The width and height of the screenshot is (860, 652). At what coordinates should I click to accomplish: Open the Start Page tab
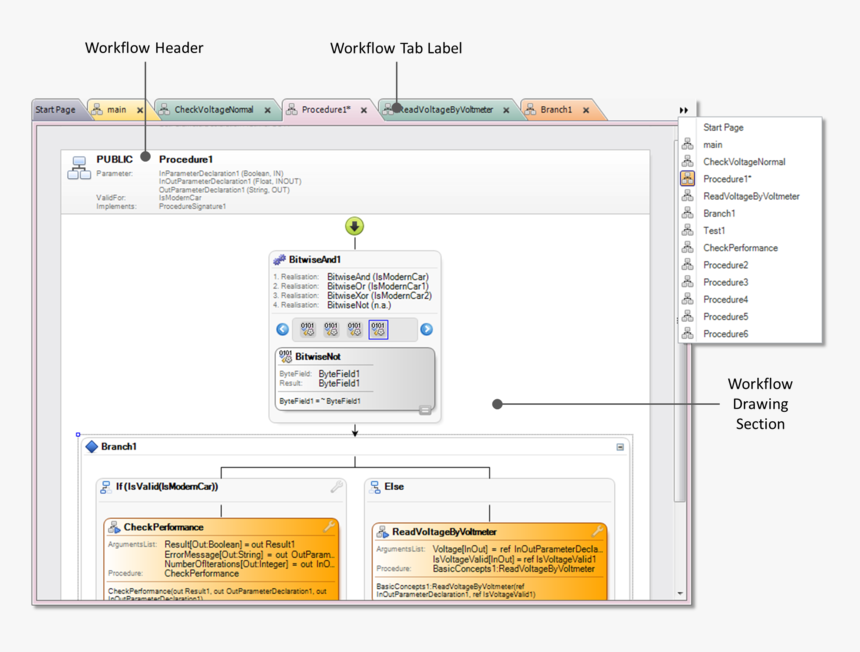(x=55, y=110)
